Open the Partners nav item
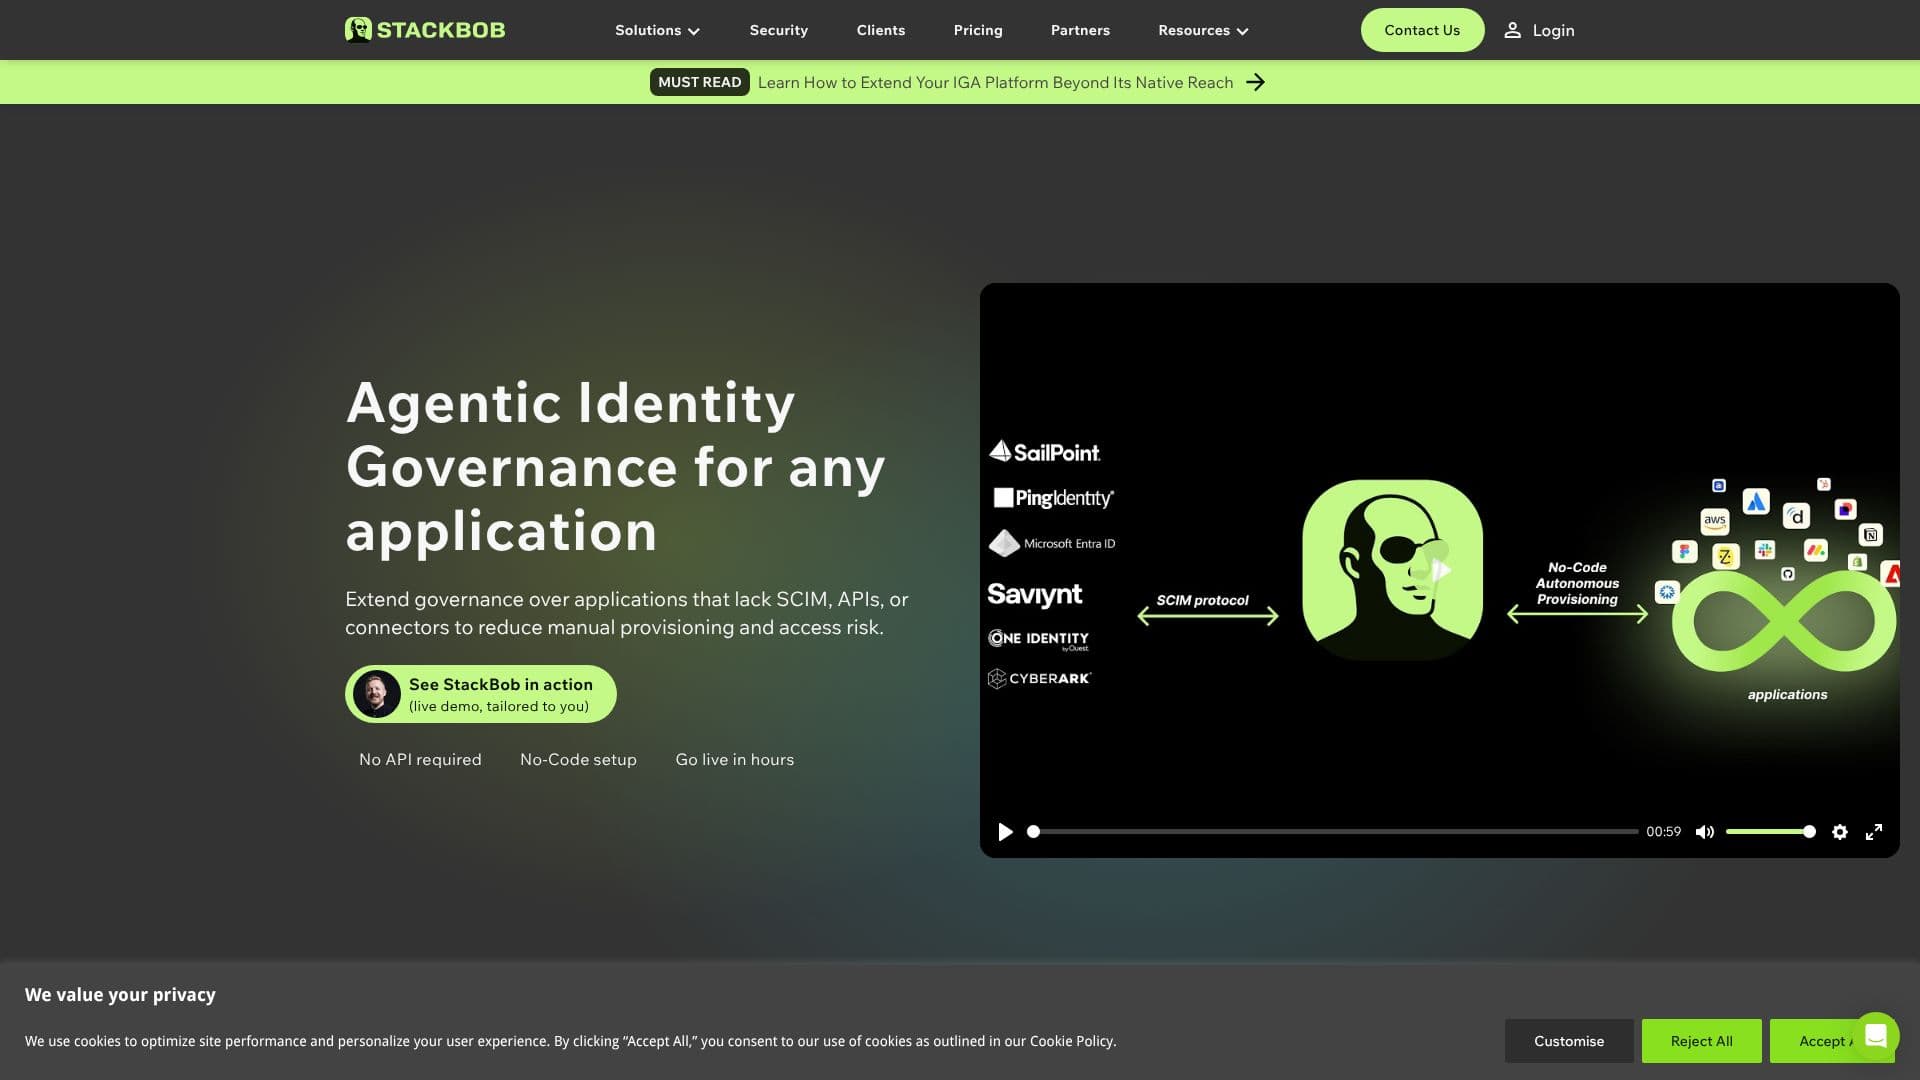This screenshot has height=1080, width=1920. (x=1080, y=30)
